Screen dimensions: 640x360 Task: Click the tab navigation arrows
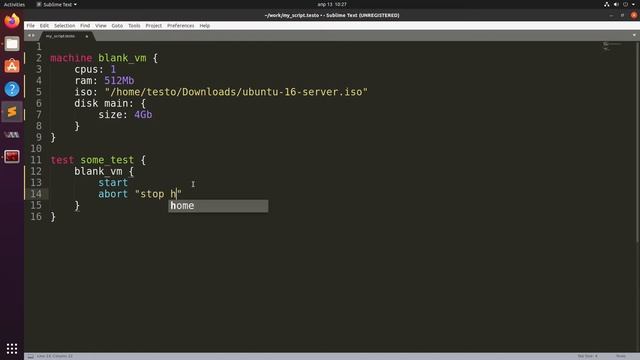(31, 36)
